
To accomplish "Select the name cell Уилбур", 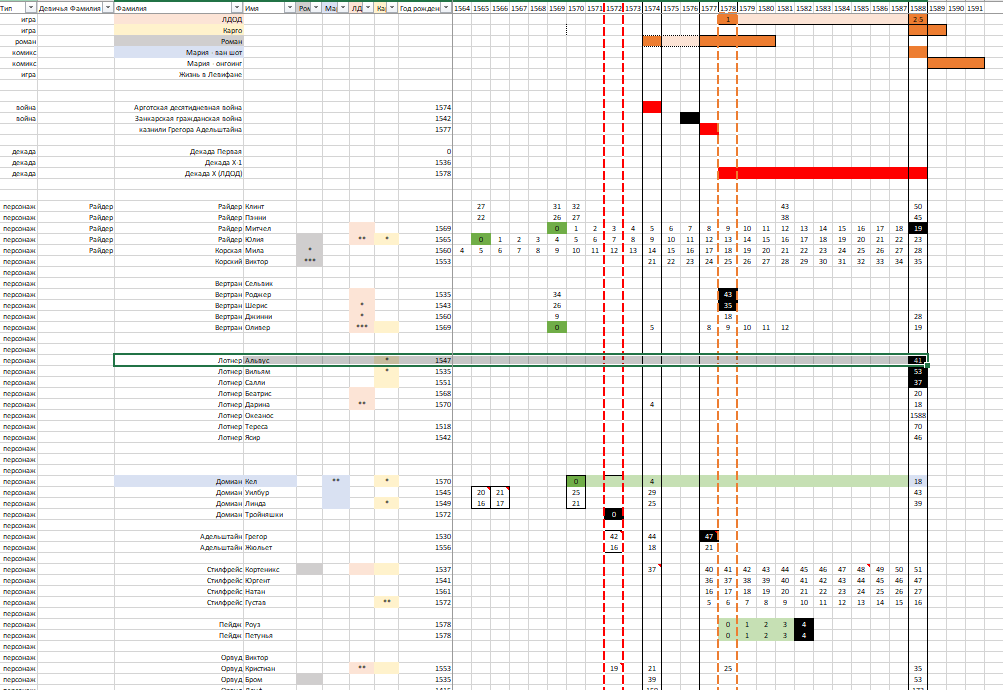I will point(270,492).
